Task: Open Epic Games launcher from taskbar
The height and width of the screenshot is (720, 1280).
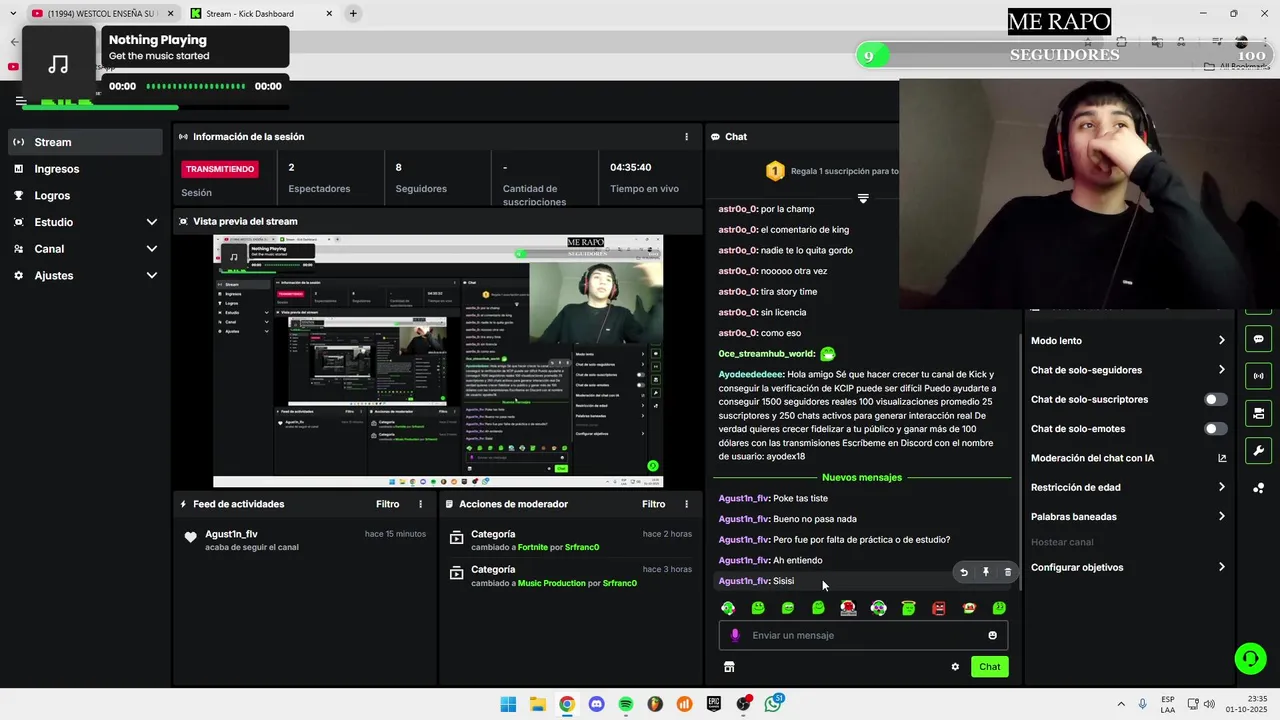Action: pyautogui.click(x=714, y=704)
